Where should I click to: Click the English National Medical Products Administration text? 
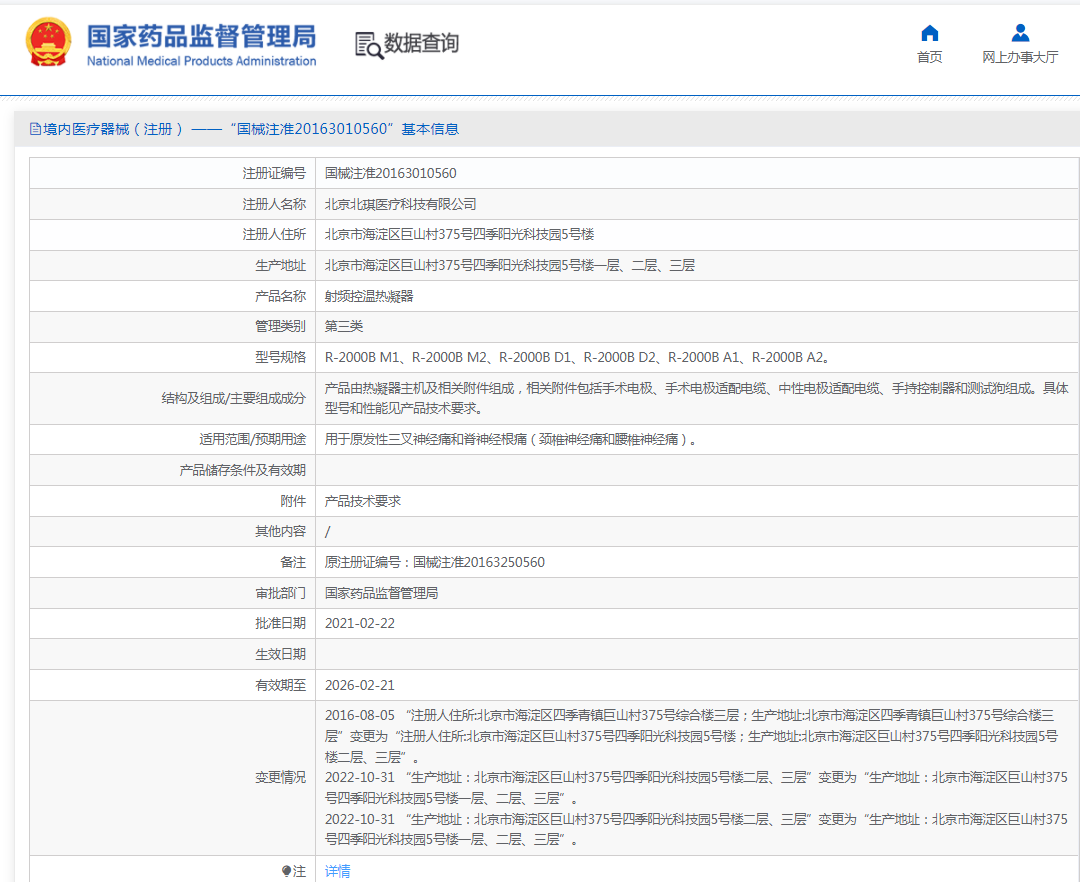201,61
